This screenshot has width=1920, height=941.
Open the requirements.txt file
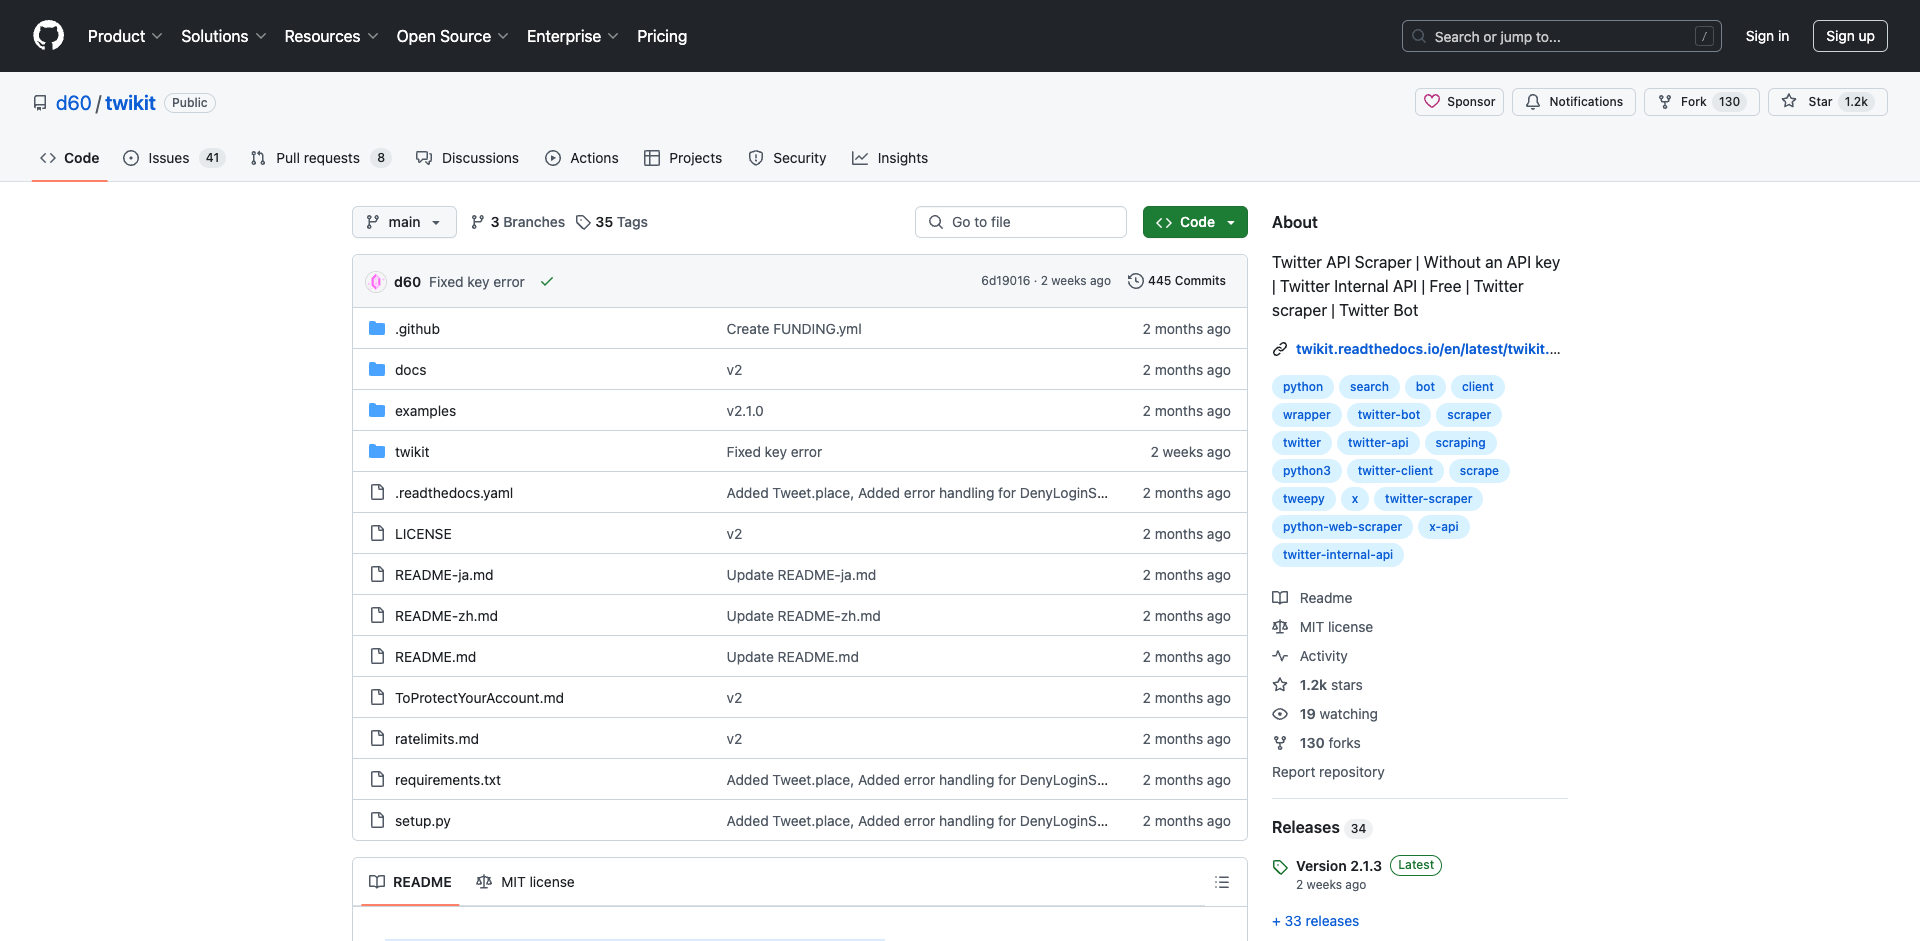pyautogui.click(x=448, y=780)
